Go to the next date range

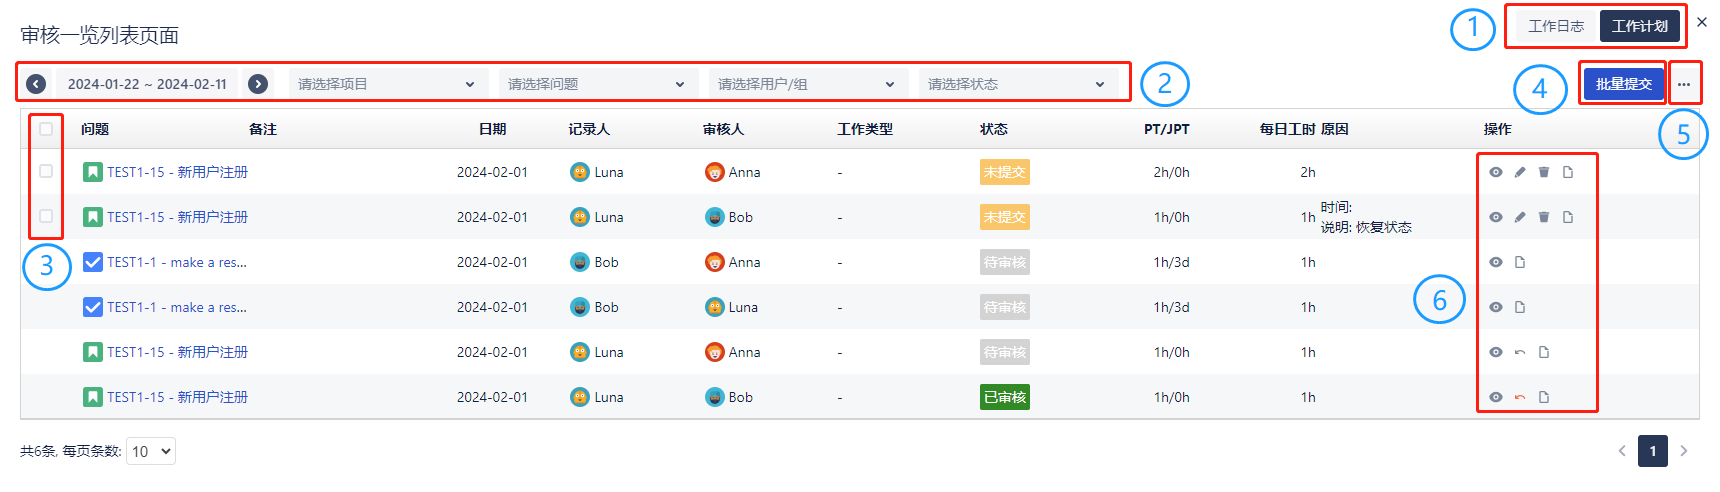pyautogui.click(x=258, y=84)
